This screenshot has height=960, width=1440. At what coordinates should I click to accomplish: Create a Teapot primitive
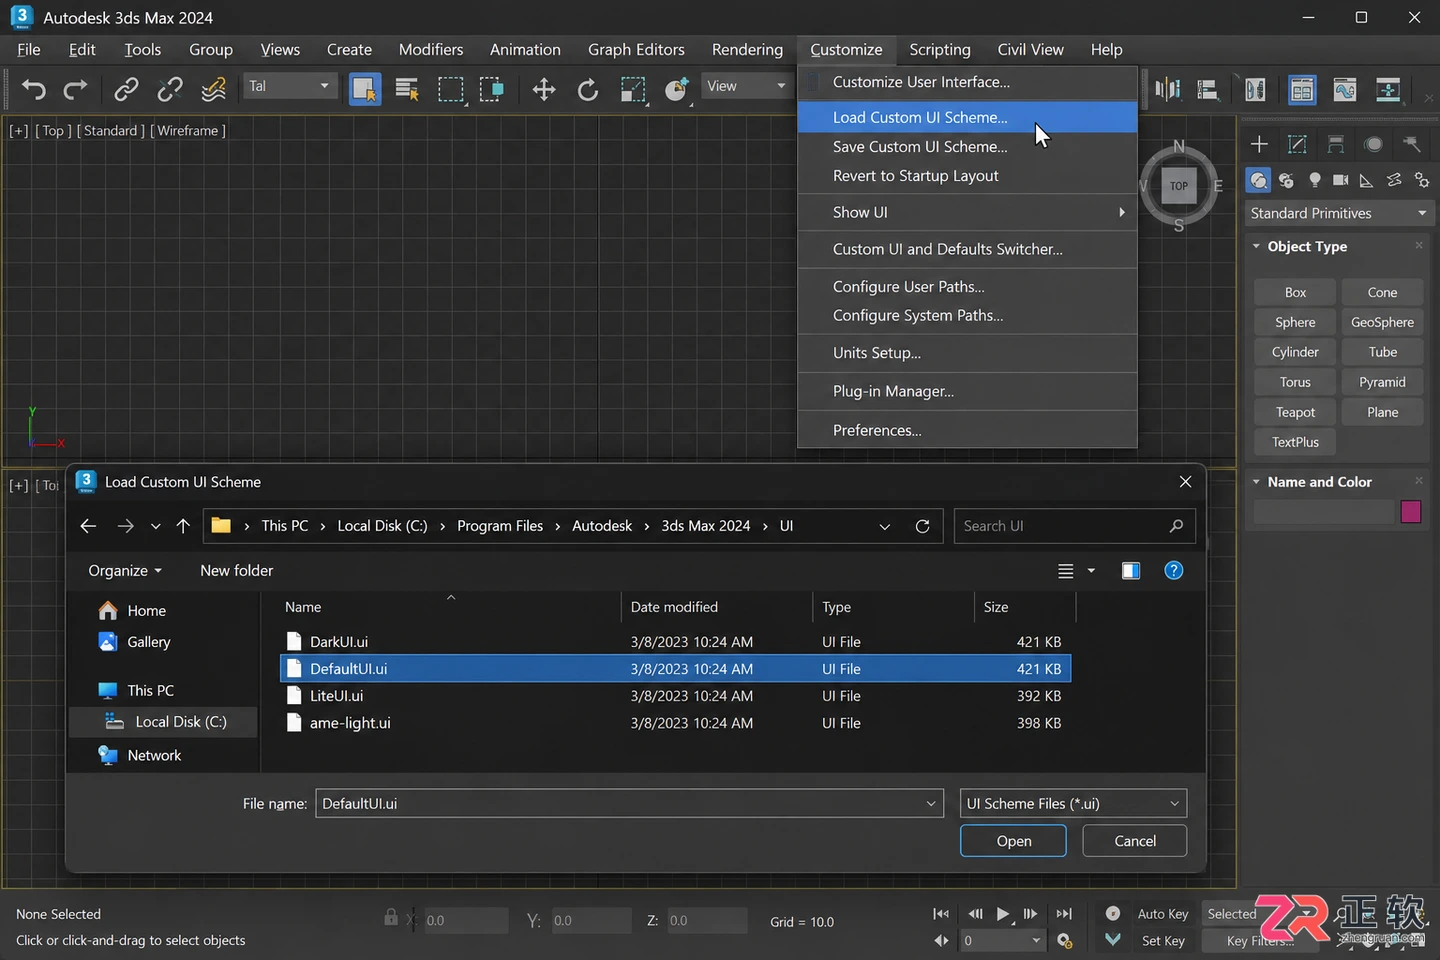(x=1295, y=412)
